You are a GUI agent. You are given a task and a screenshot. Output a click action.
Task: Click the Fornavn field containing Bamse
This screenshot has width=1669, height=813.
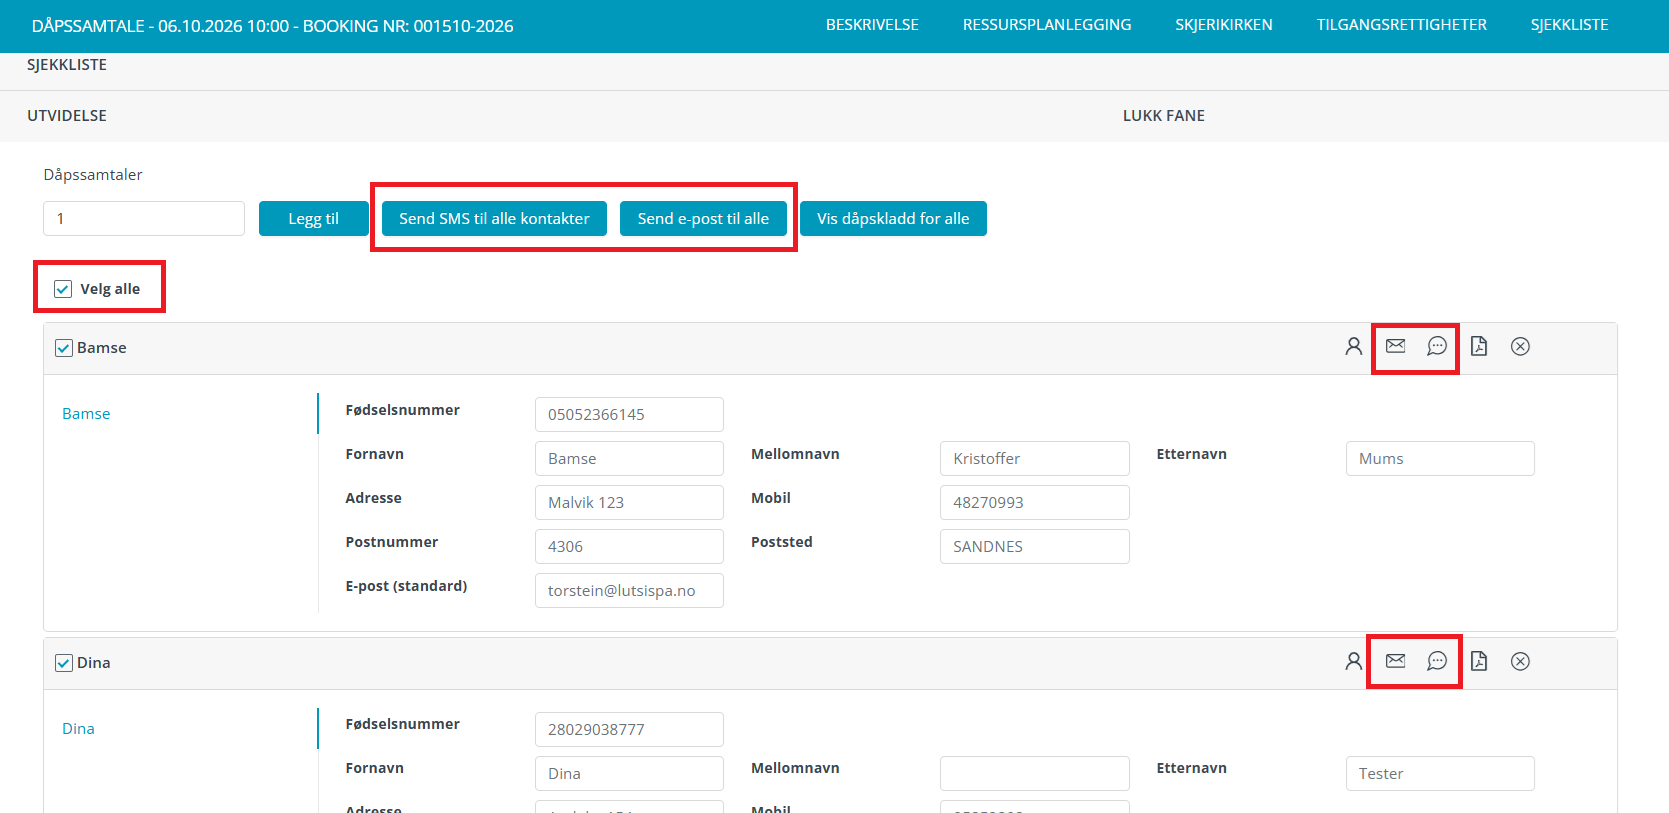[x=629, y=458]
